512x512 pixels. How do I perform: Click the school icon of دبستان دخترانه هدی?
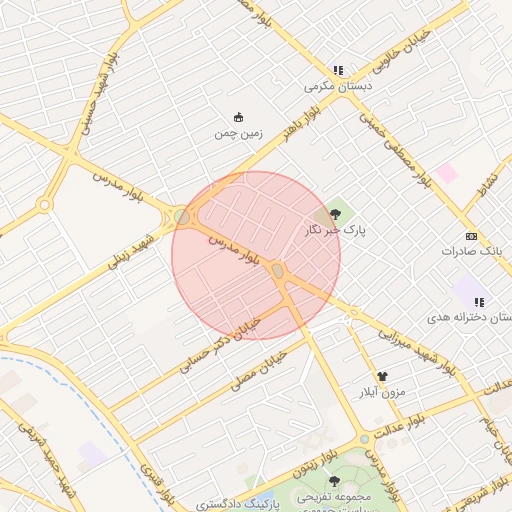click(x=479, y=302)
